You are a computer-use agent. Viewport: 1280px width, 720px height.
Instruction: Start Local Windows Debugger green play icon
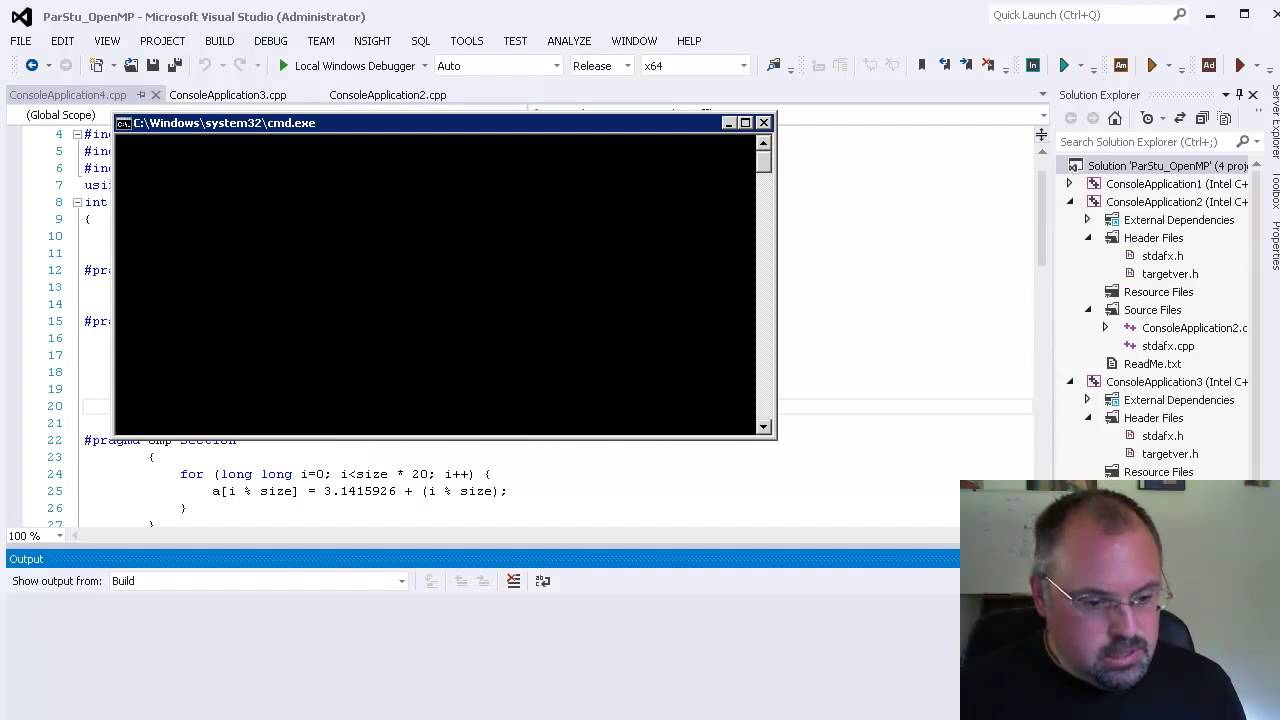284,65
